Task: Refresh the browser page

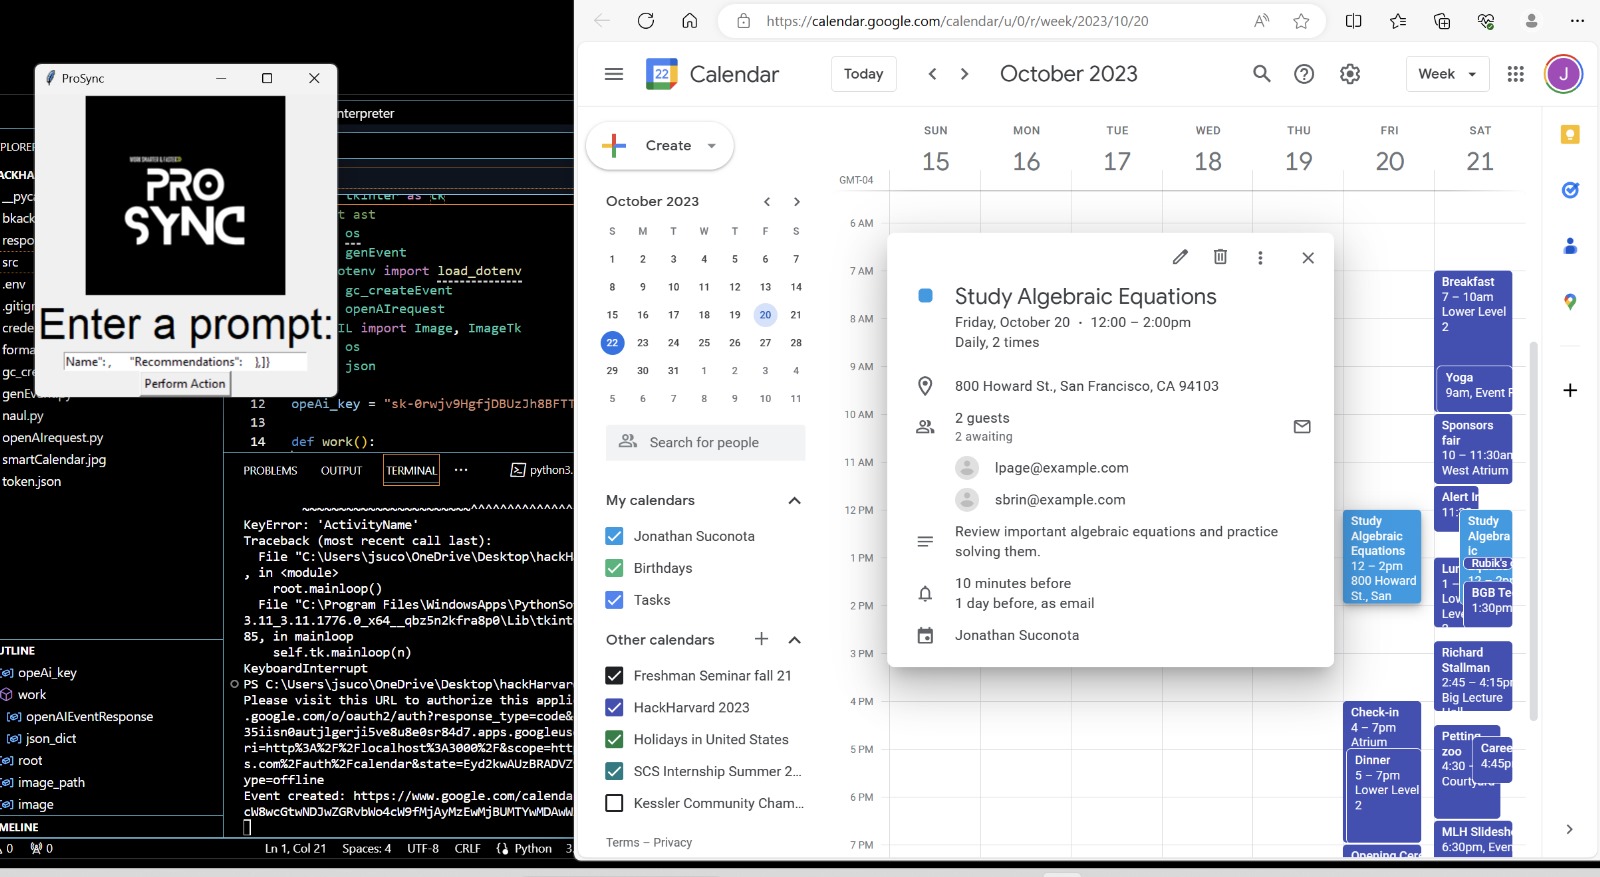Action: [646, 21]
